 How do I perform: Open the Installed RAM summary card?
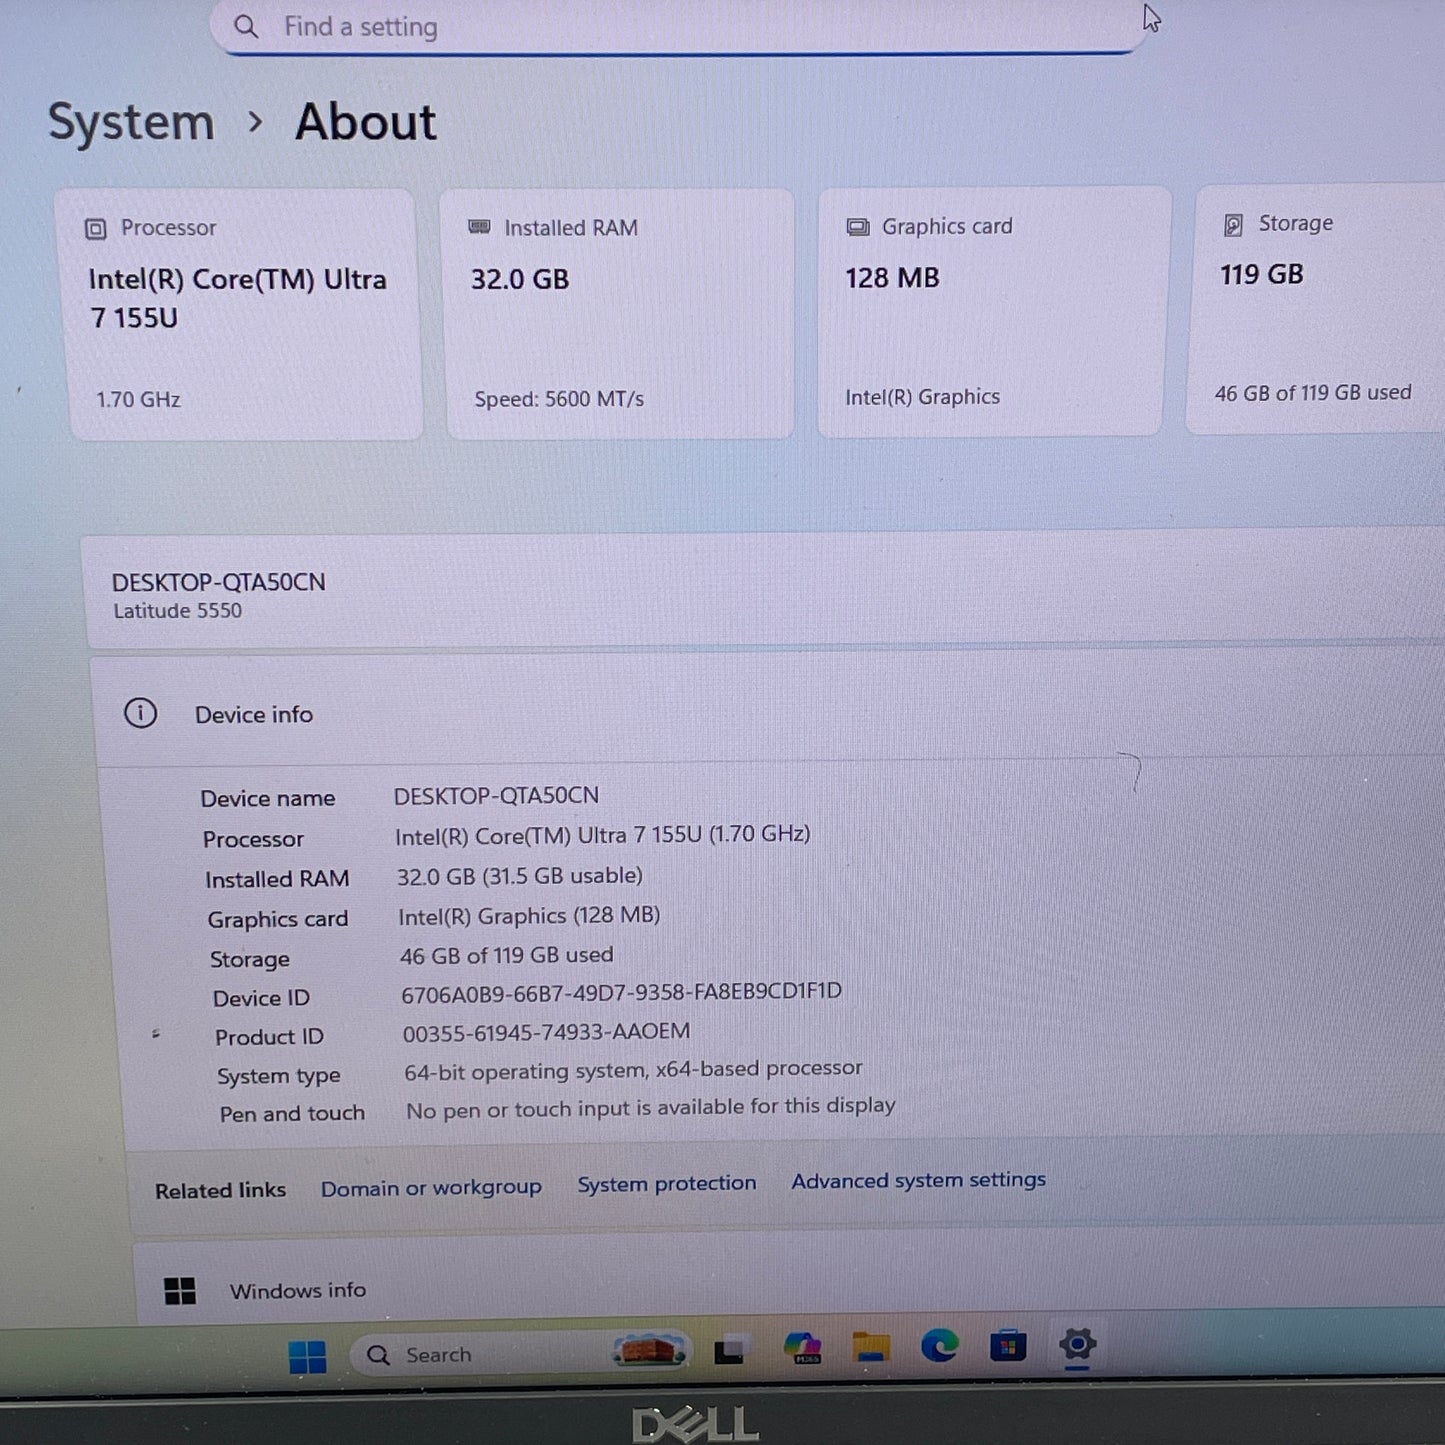(619, 313)
